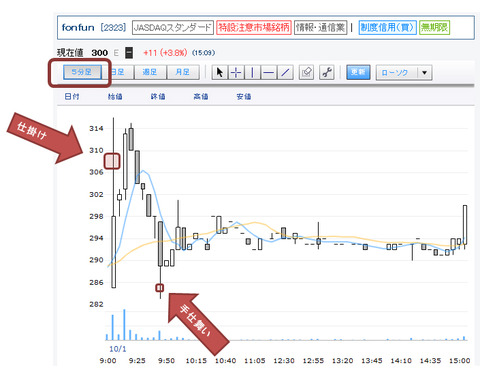Click the final tall candlestick near 15:00
Viewport: 480px width, 374px height.
click(465, 225)
